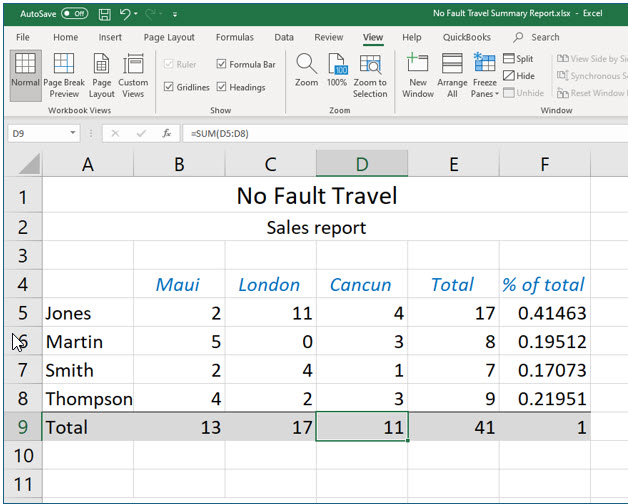Expand the Undo history dropdown arrow
The height and width of the screenshot is (504, 628).
(136, 14)
